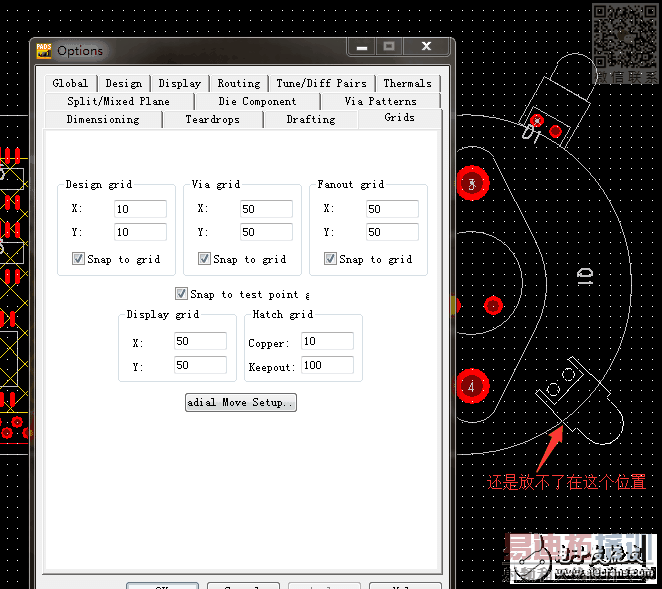
Task: Go to the Teardrops tab
Action: point(212,119)
